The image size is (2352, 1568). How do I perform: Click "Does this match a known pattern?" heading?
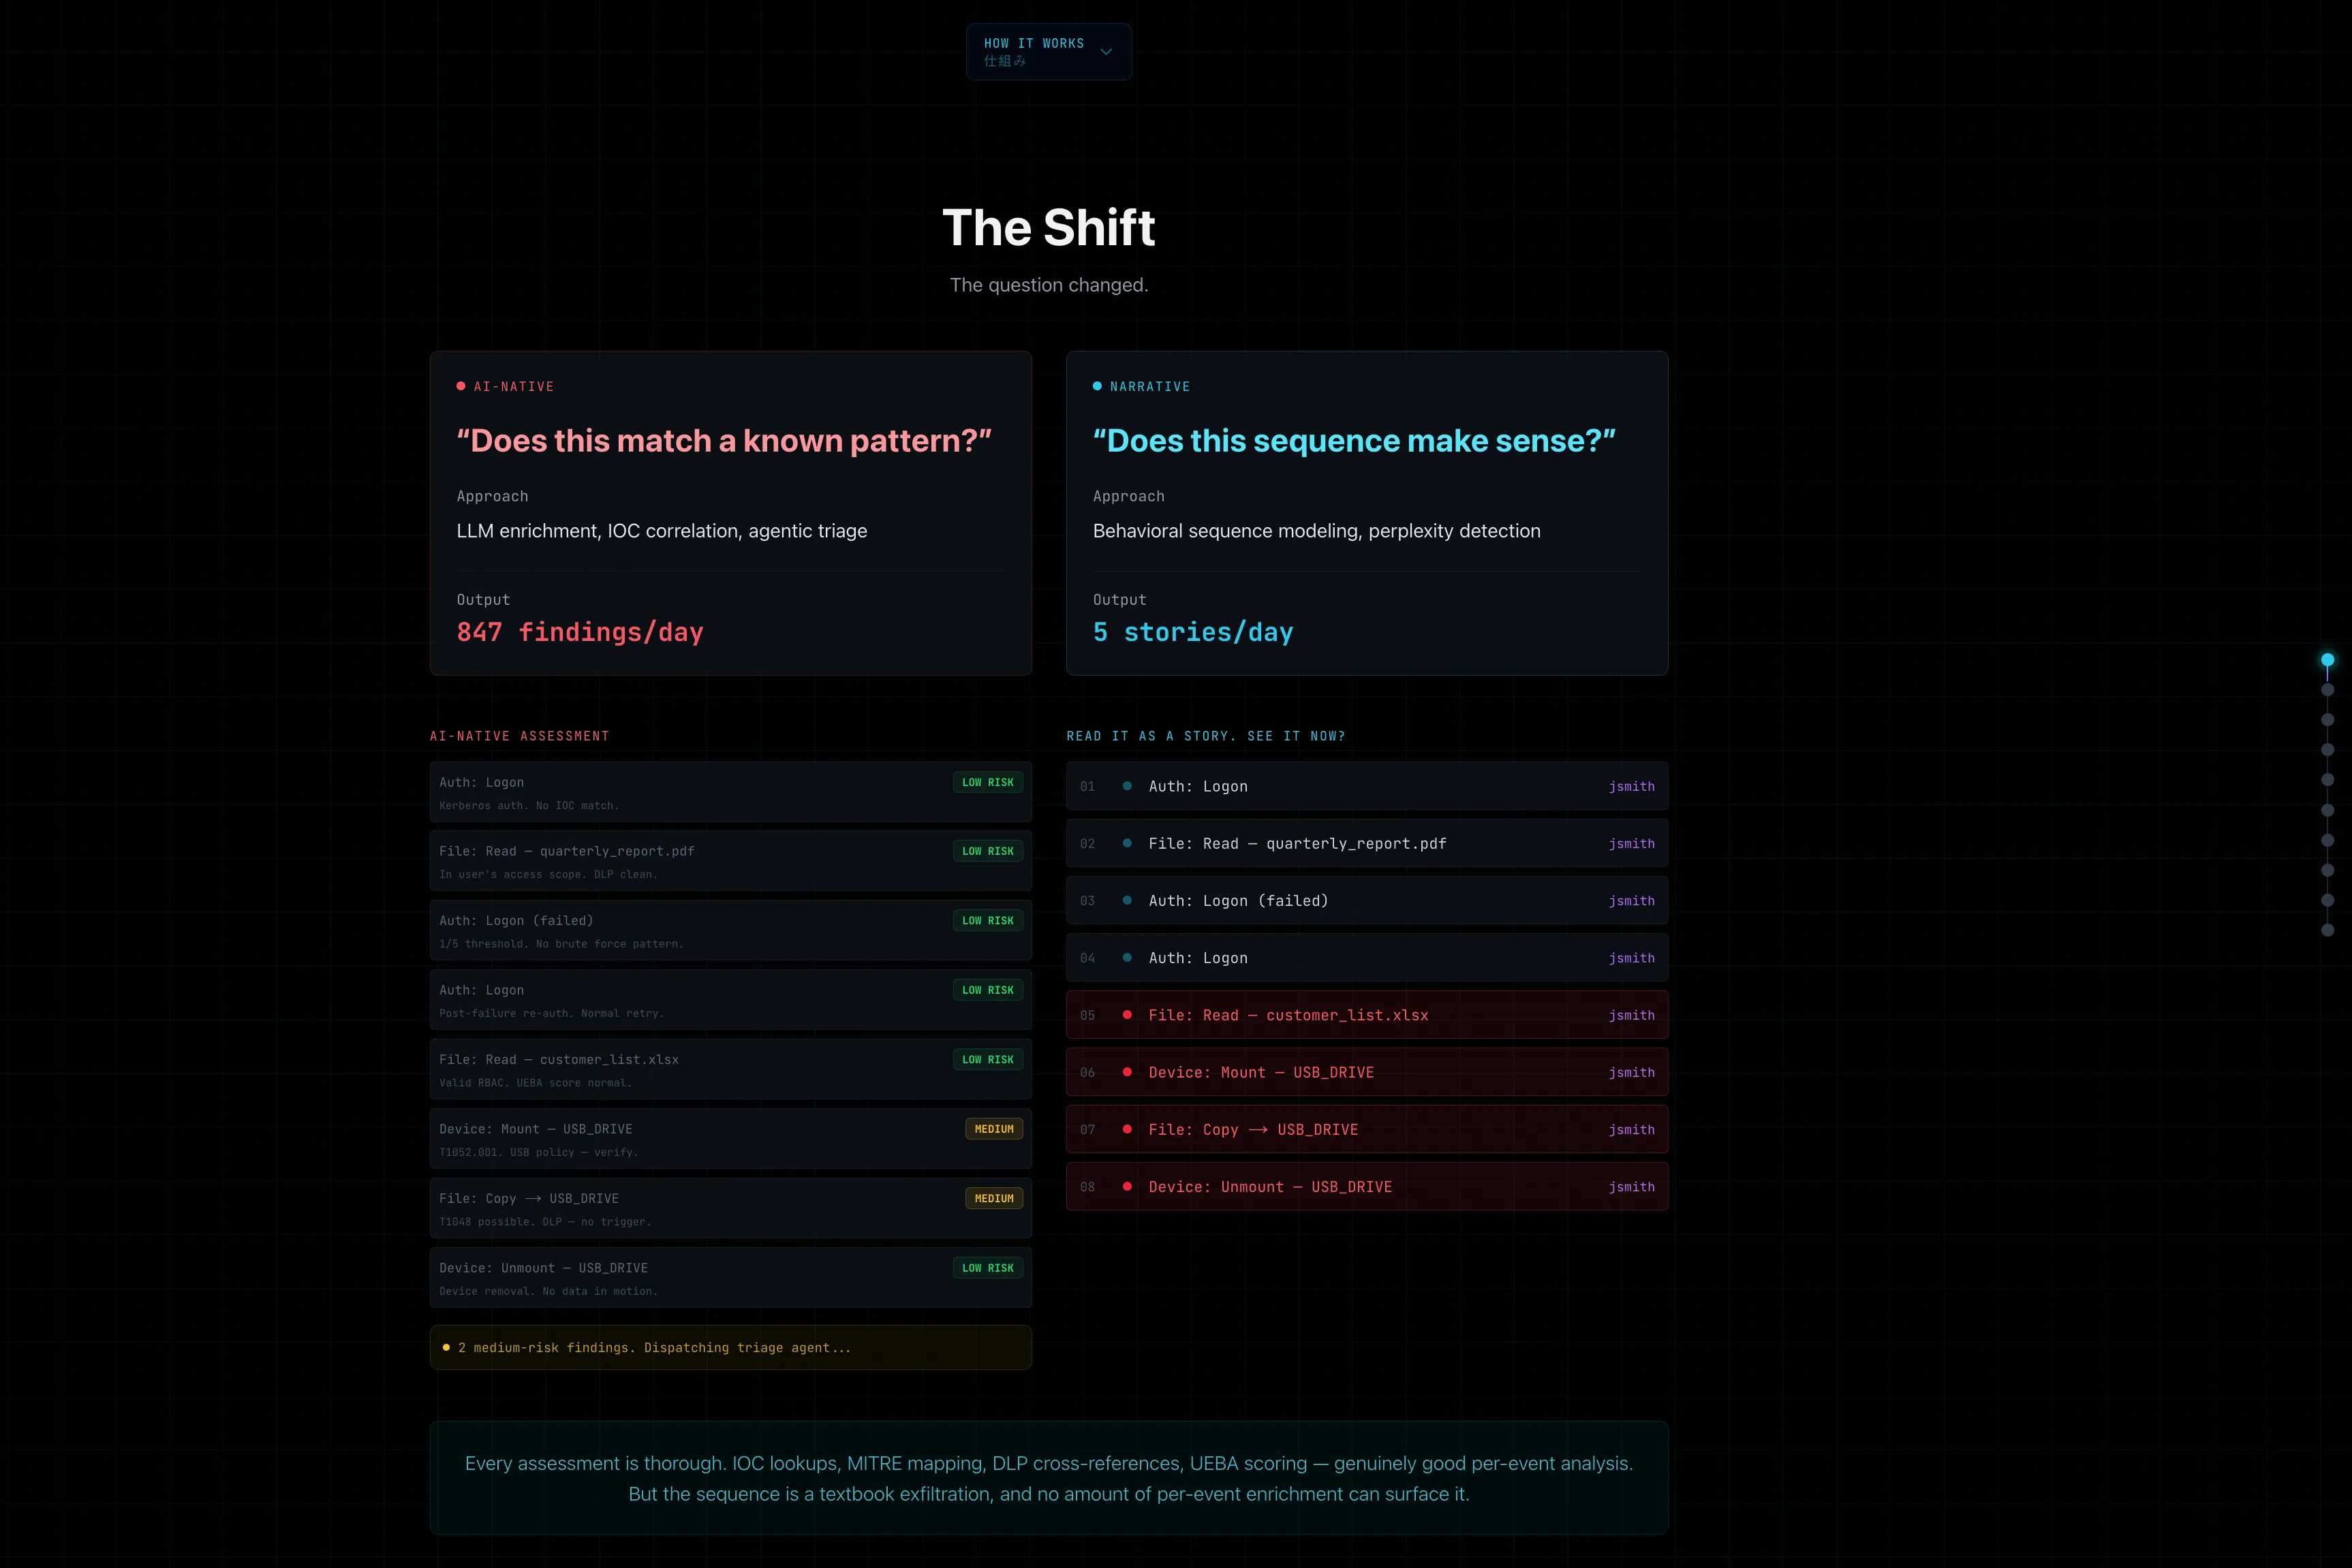(x=724, y=440)
